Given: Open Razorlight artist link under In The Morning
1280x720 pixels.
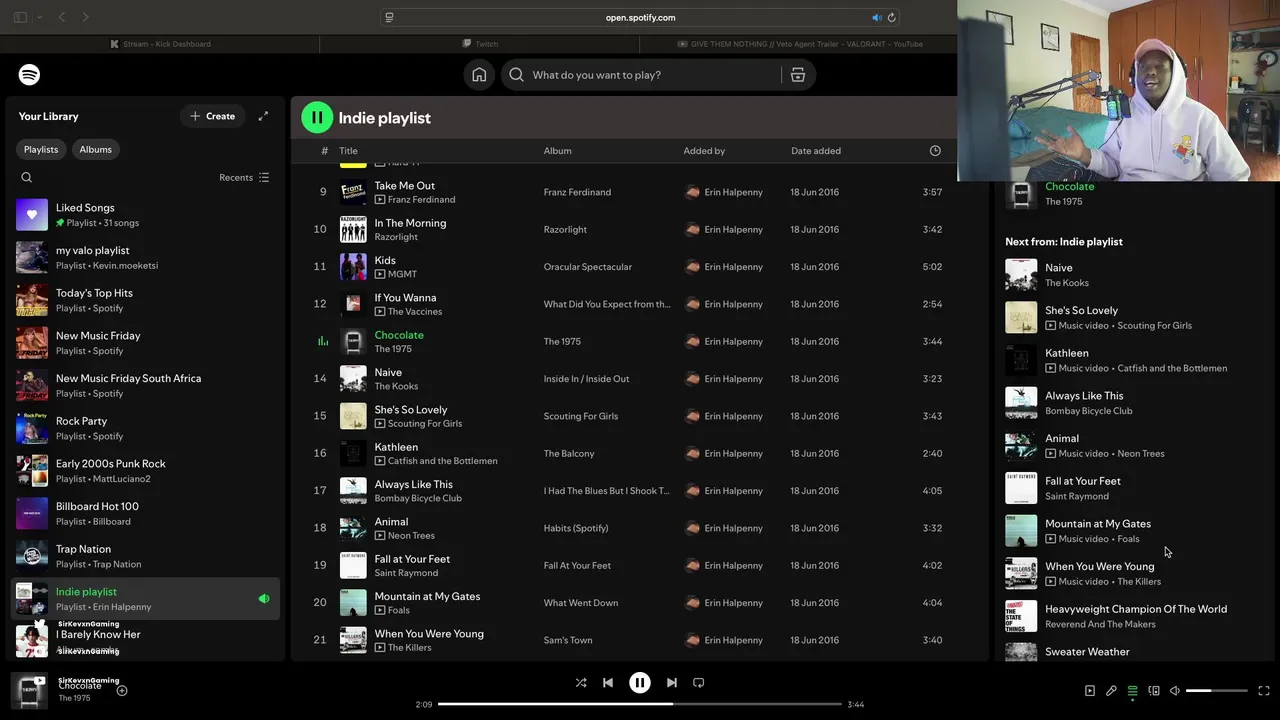Looking at the screenshot, I should tap(396, 237).
